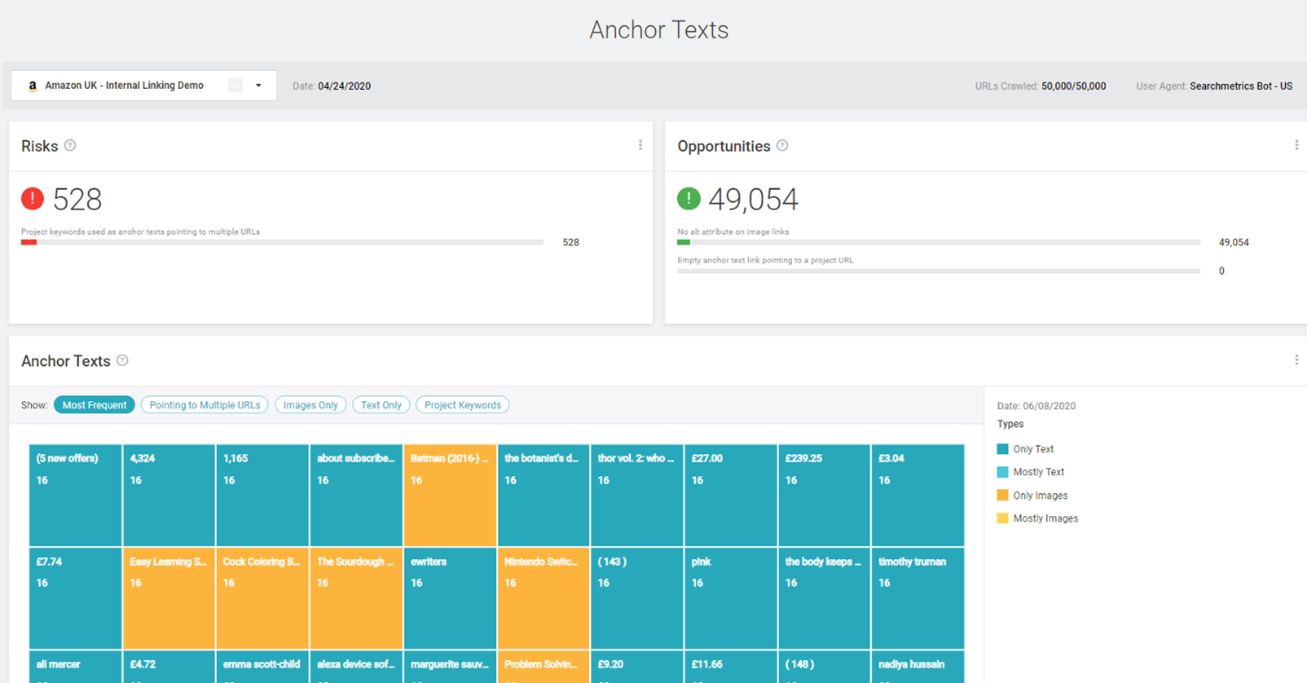Click the Mostly Images legend swatch
Image resolution: width=1307 pixels, height=683 pixels.
(1002, 518)
